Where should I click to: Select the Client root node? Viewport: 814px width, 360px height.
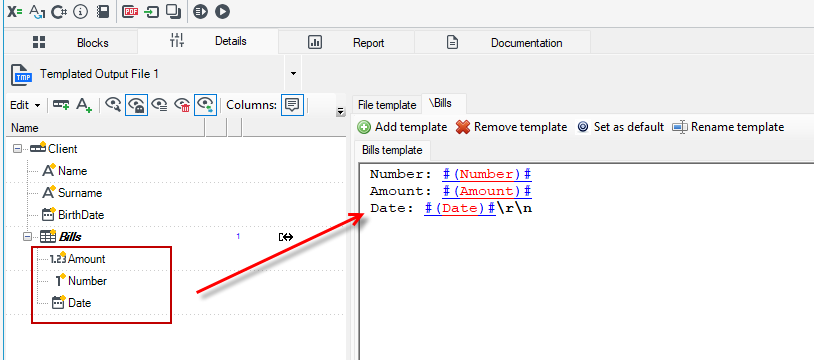point(62,149)
